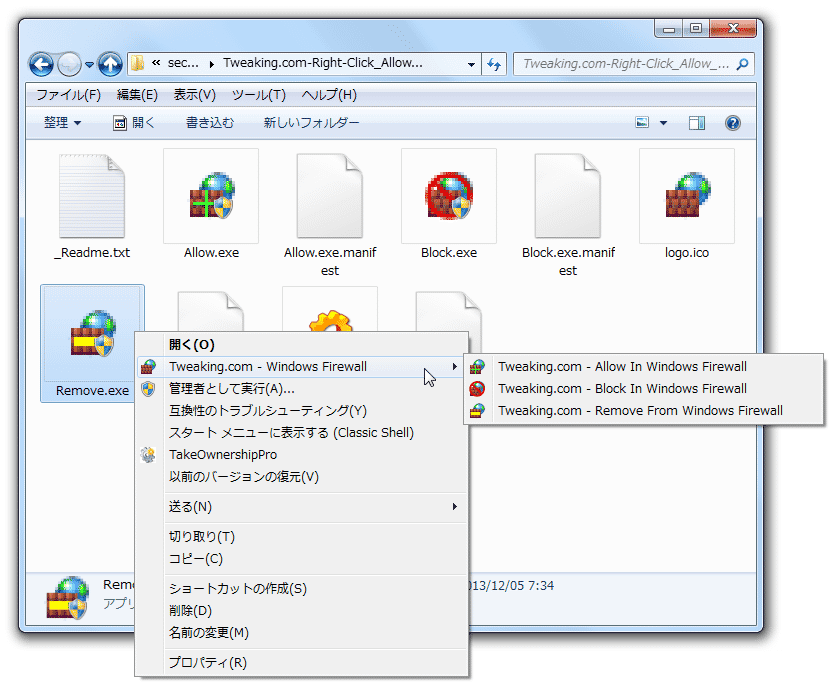Click the TakeOwnershipPro gear icon
The height and width of the screenshot is (686, 832).
coord(148,455)
